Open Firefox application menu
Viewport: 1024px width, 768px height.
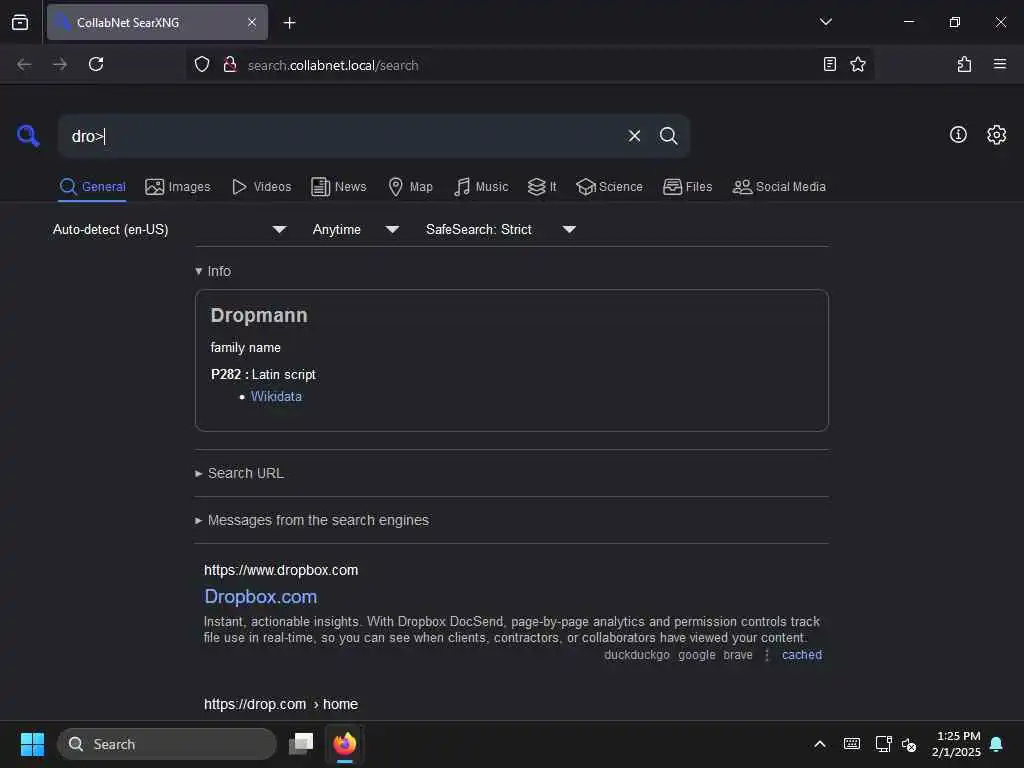[x=999, y=64]
